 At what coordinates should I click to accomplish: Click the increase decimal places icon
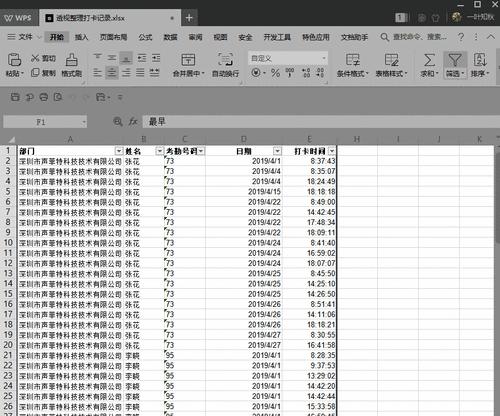306,73
